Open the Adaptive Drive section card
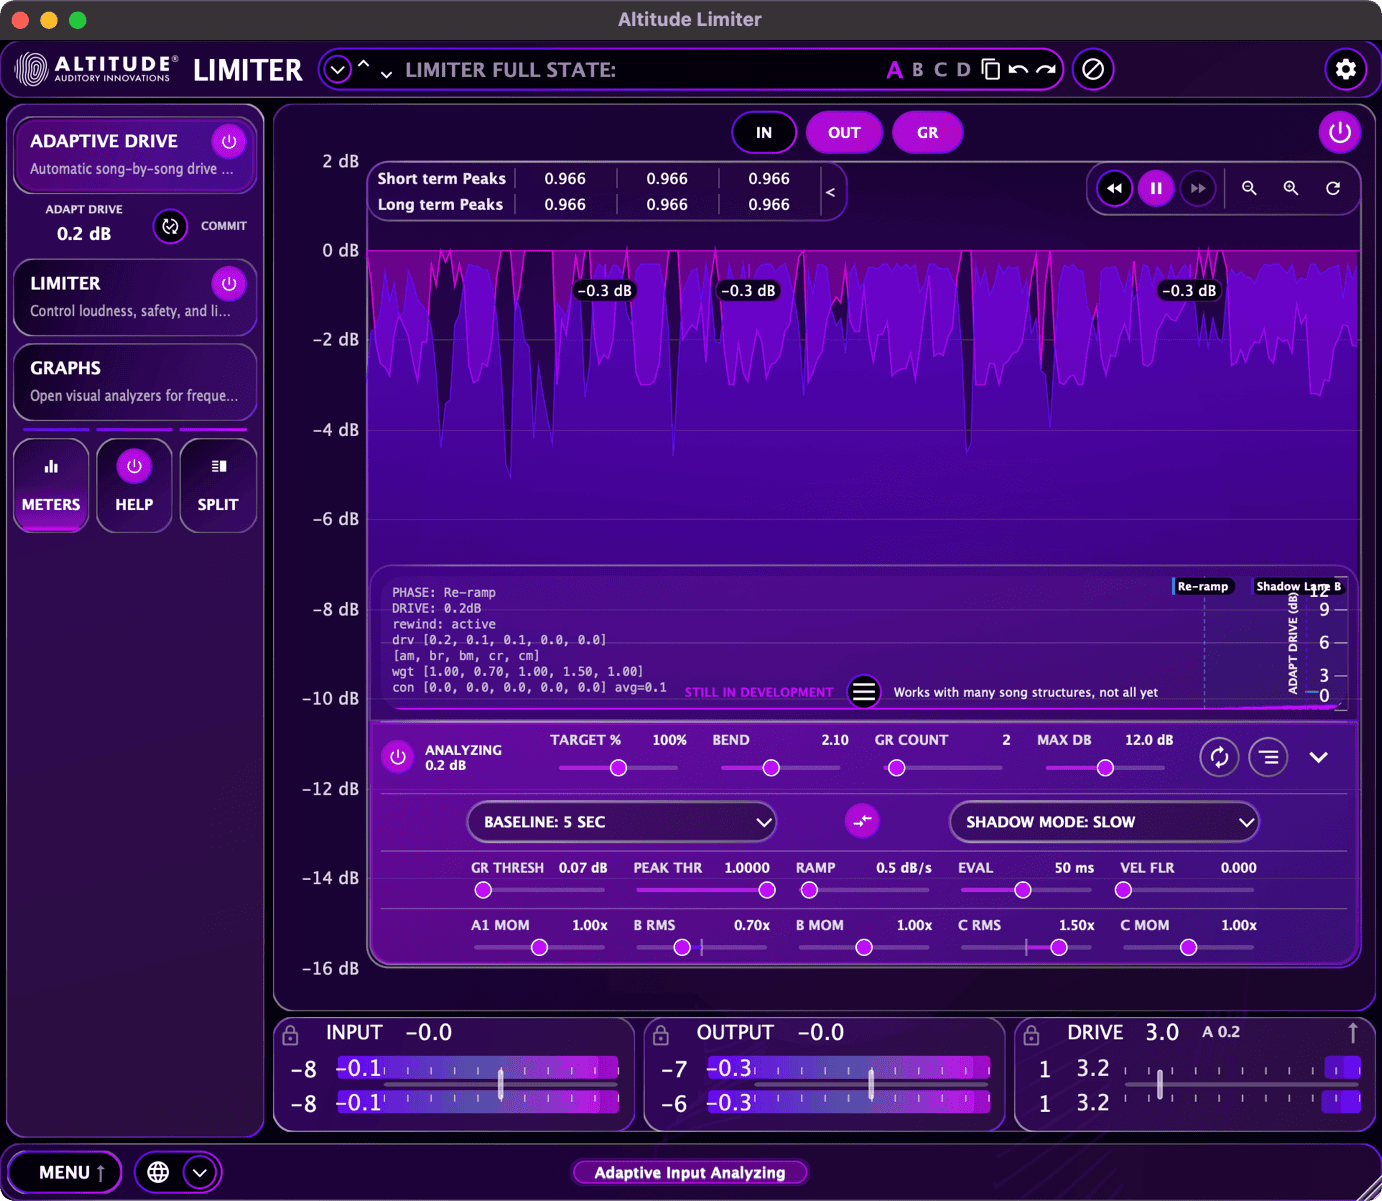 tap(135, 155)
